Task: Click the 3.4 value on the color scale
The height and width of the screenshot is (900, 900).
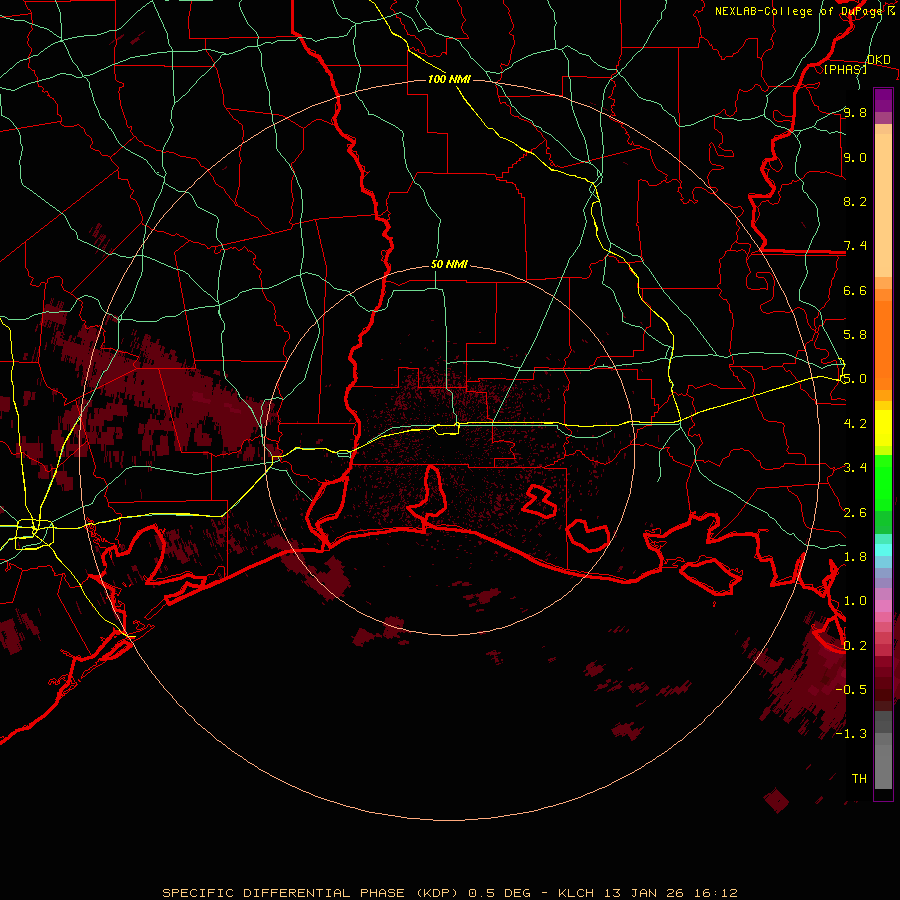Action: [x=855, y=468]
